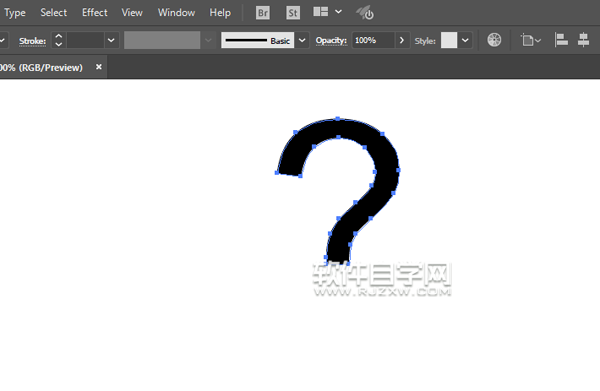Open the Effect menu

click(95, 13)
